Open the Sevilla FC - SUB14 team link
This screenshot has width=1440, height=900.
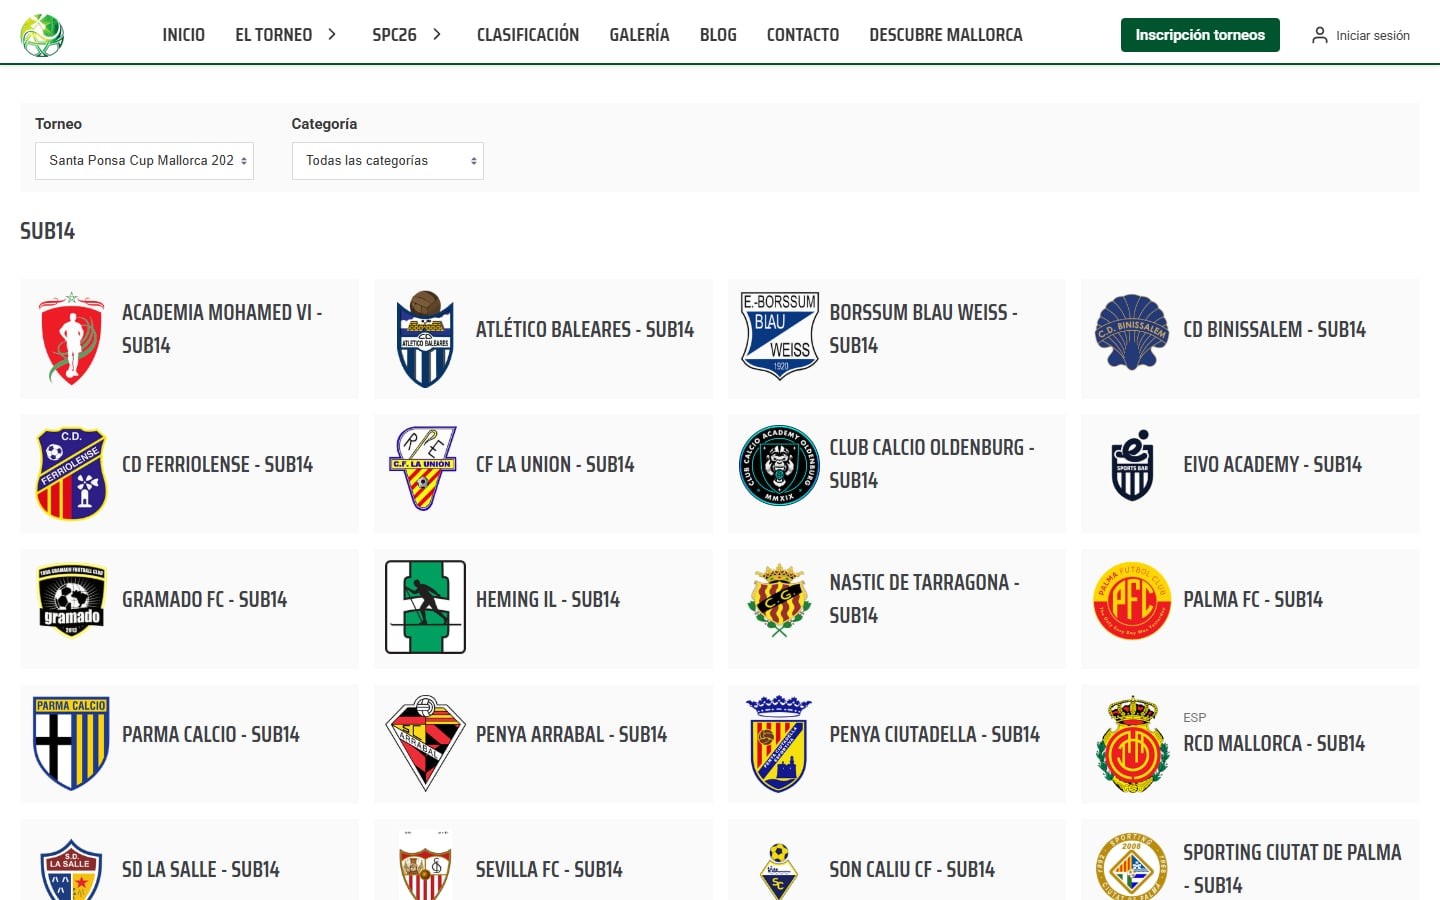point(549,870)
